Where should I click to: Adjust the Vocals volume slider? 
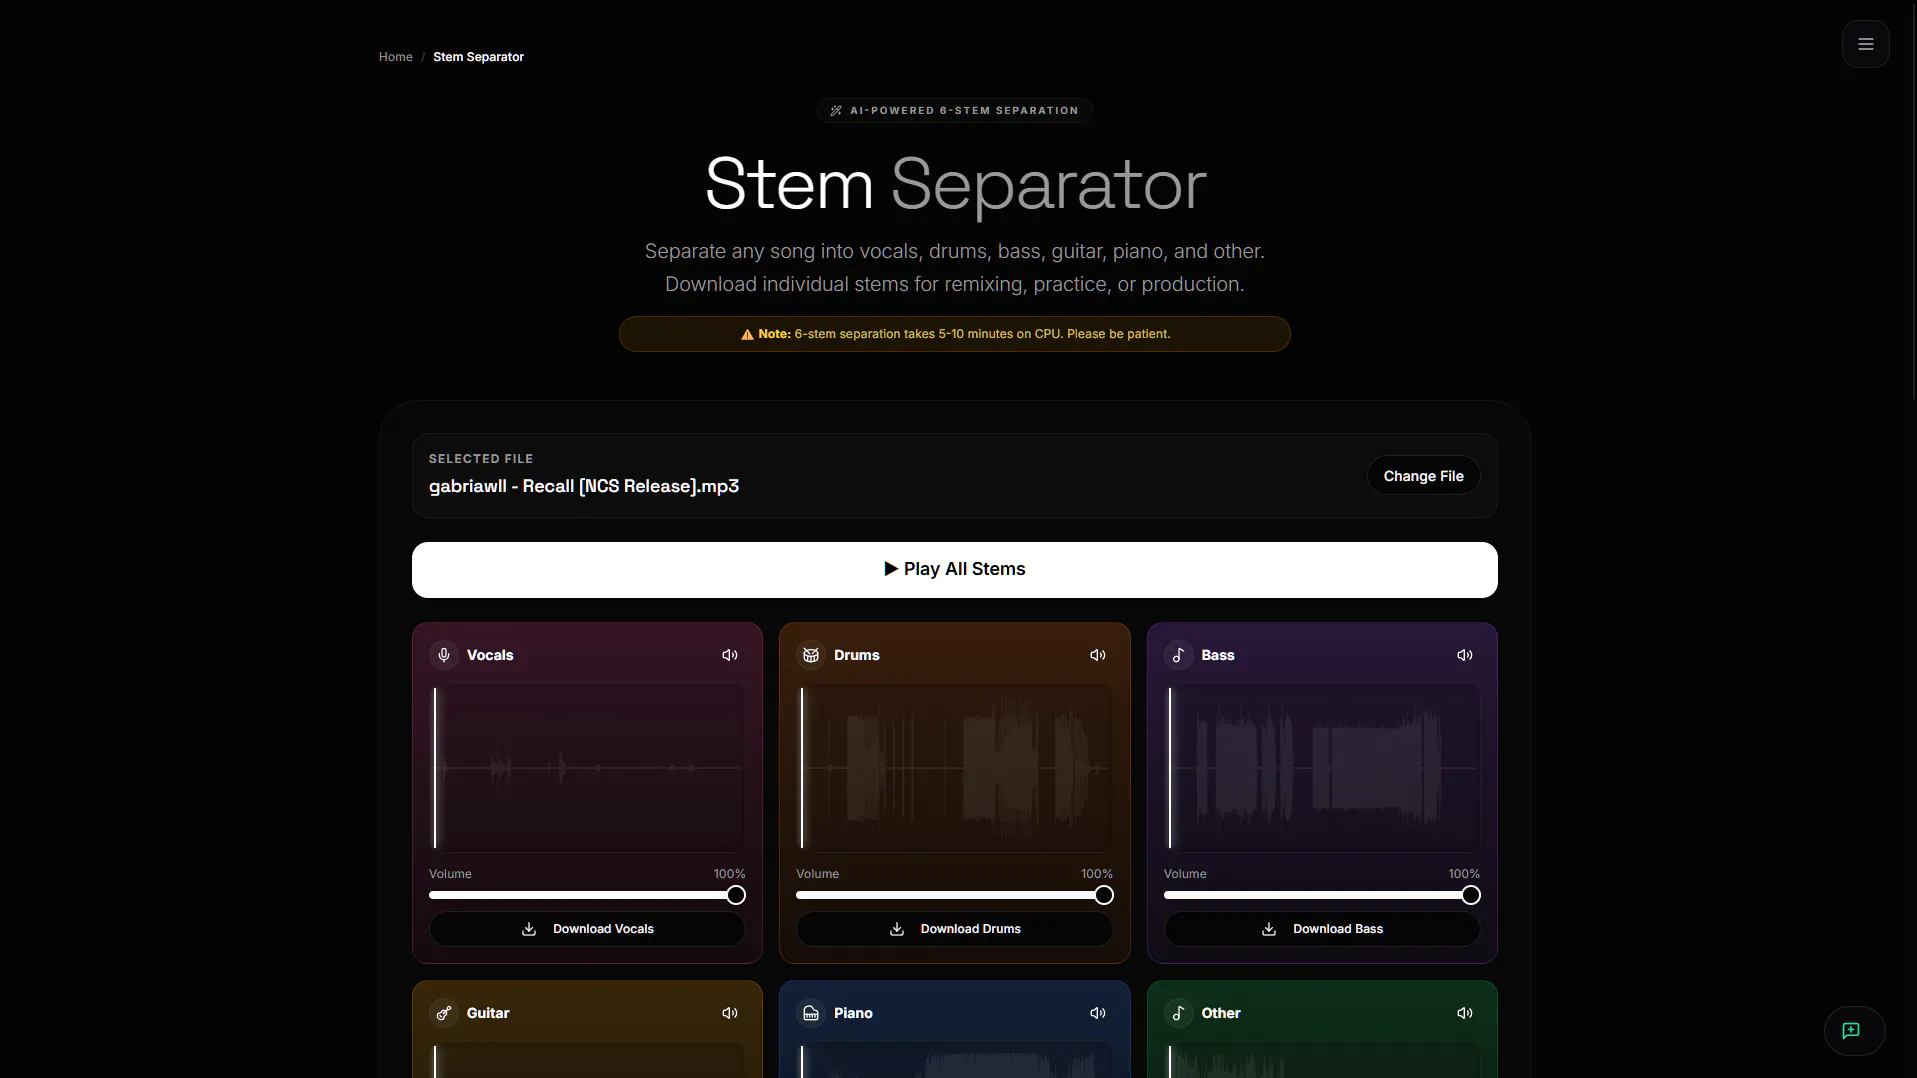click(587, 895)
